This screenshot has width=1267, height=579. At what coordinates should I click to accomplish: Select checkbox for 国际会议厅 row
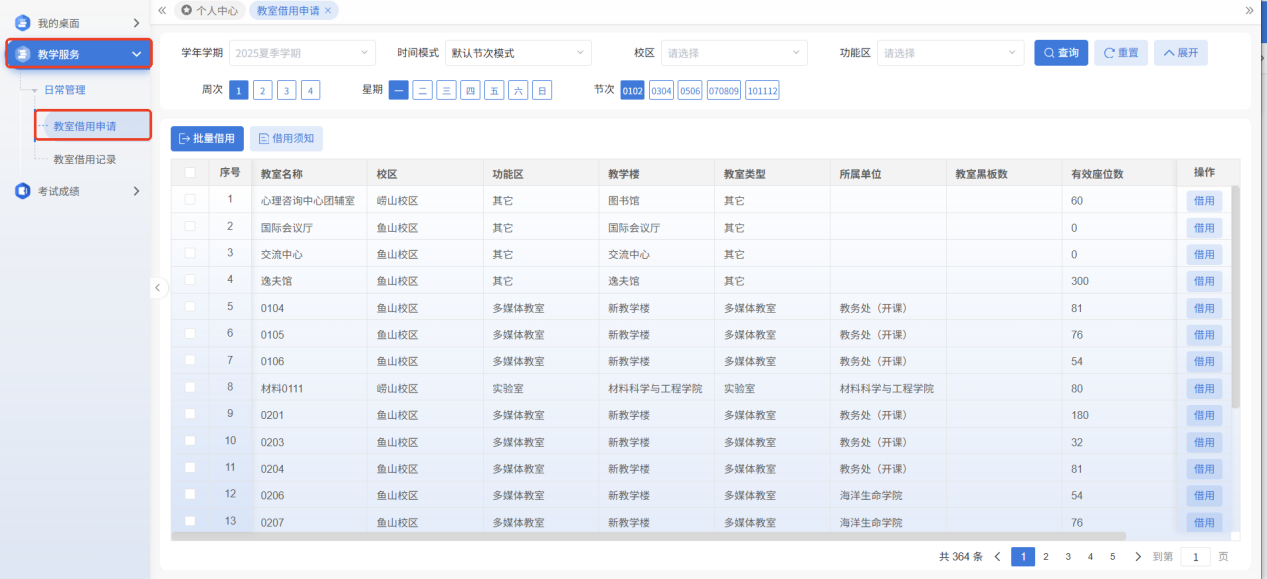190,227
